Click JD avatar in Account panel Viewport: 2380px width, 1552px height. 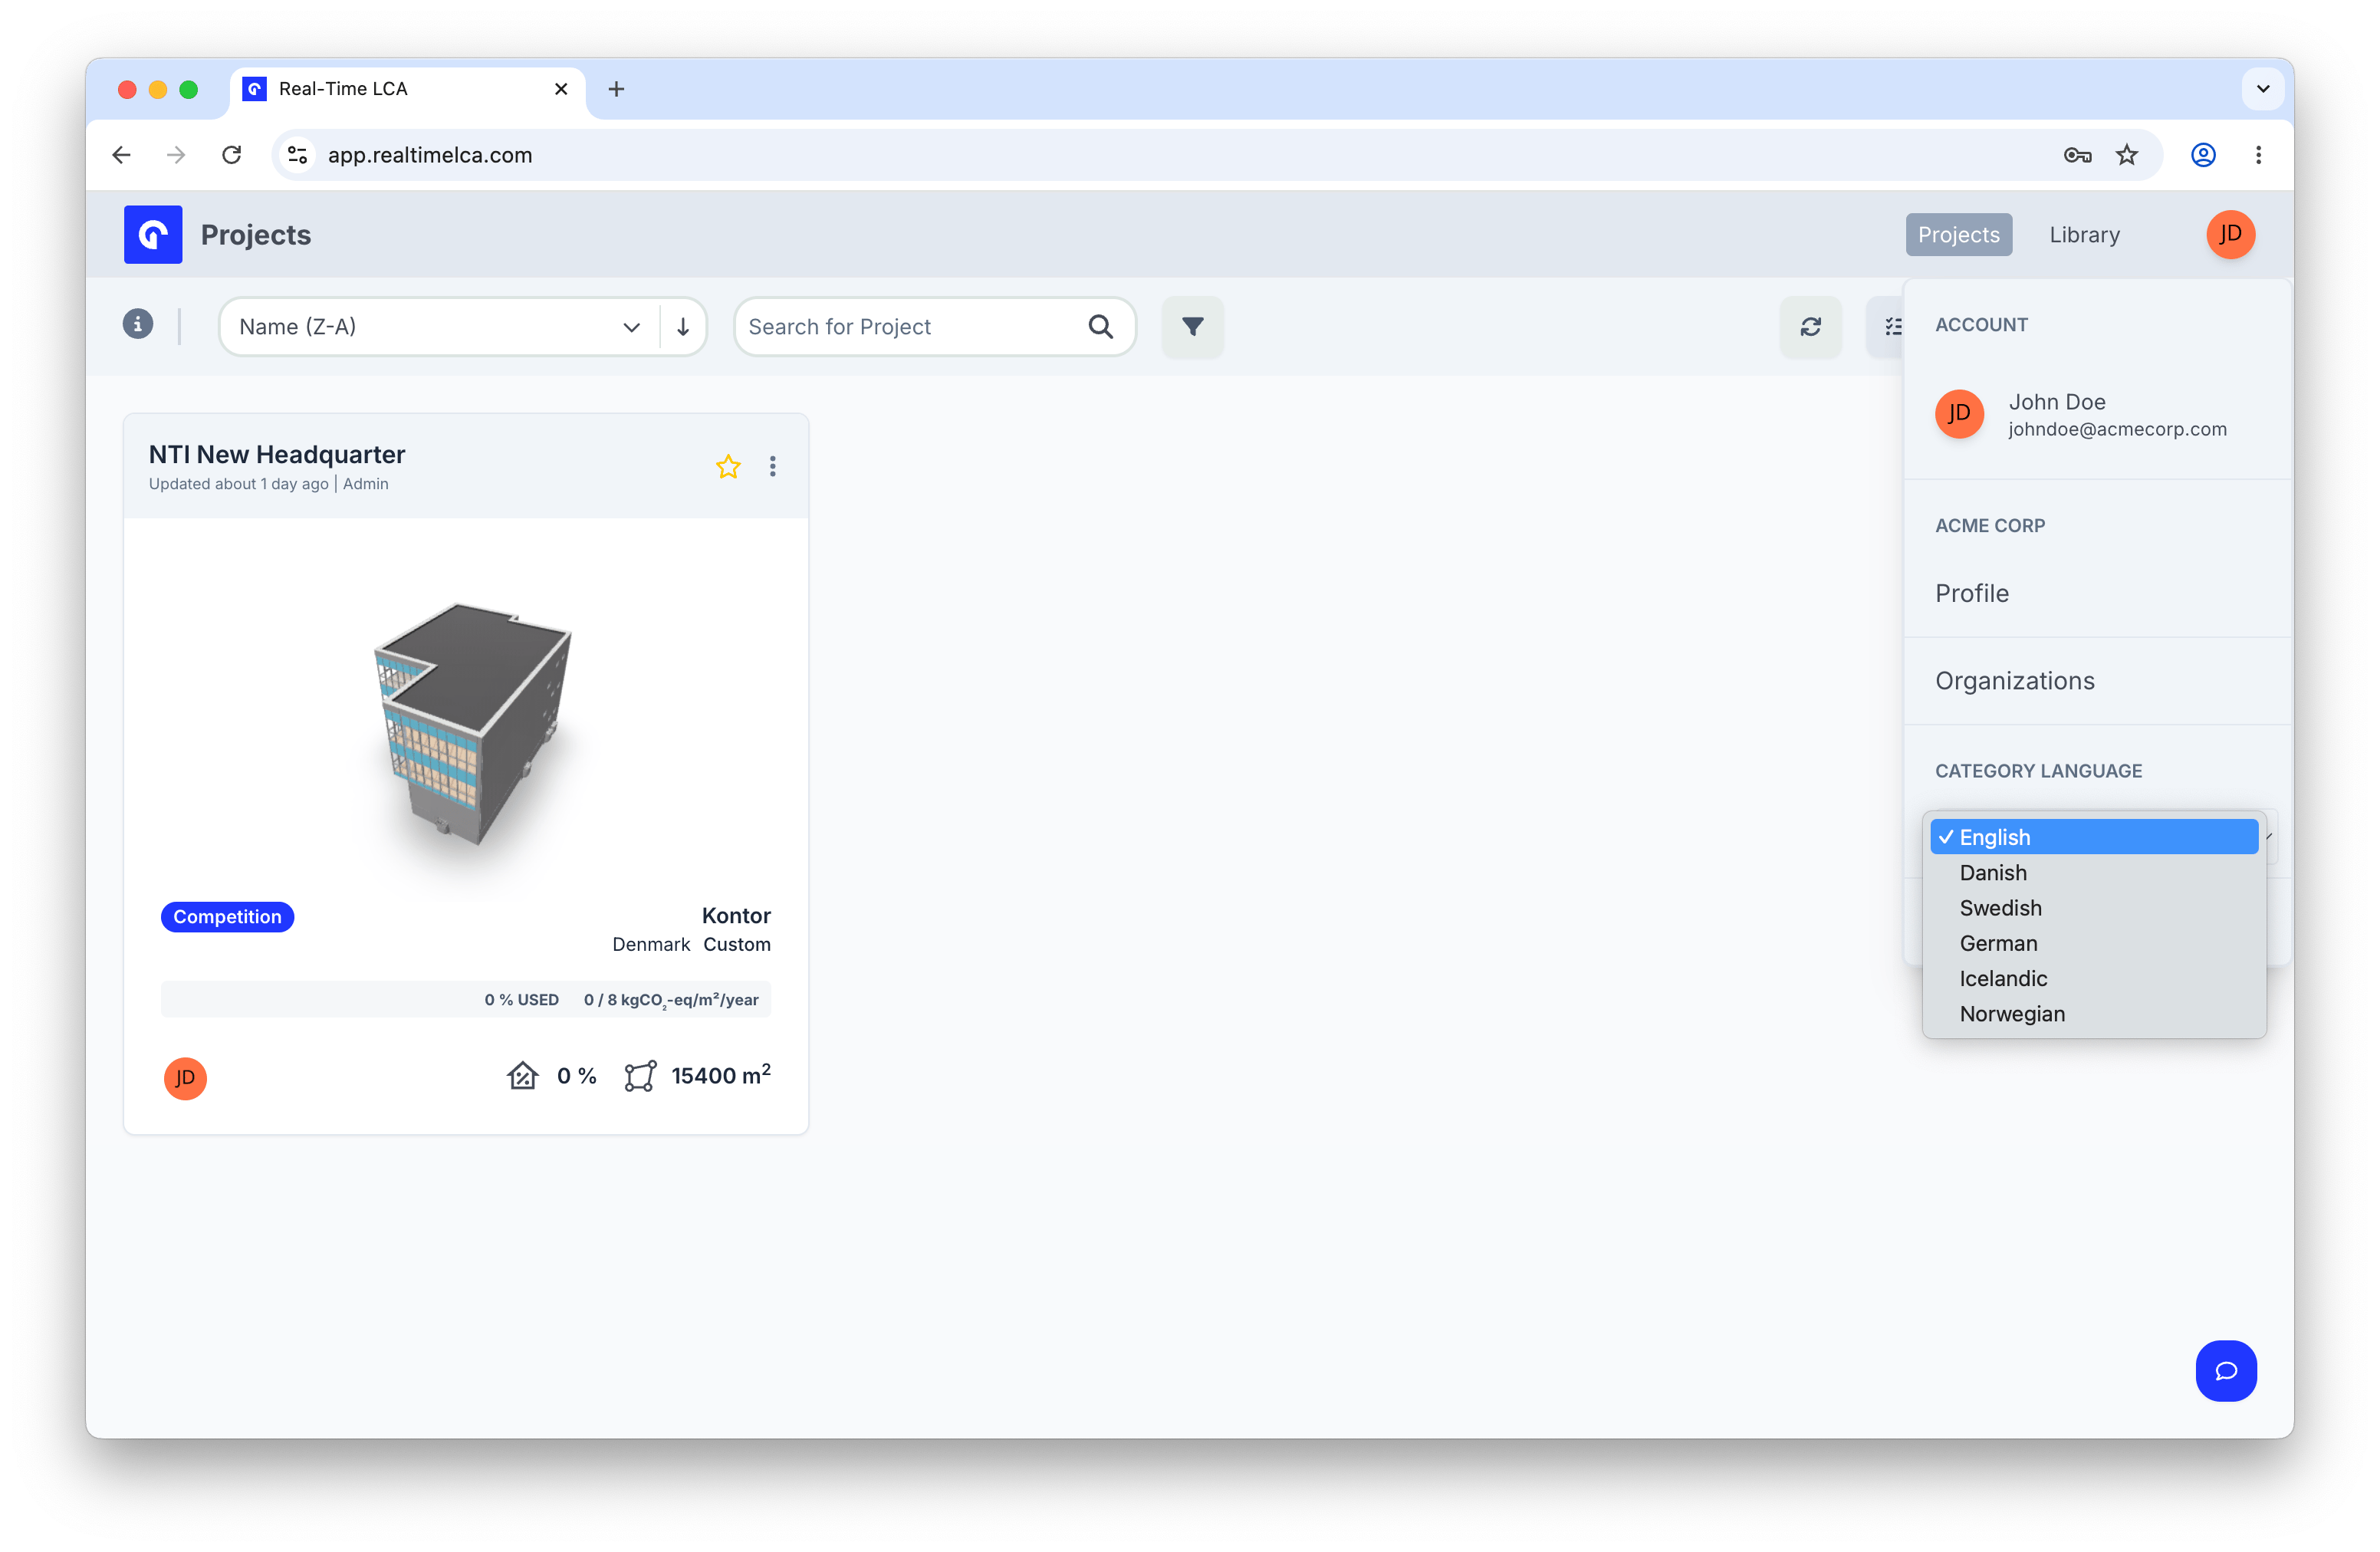tap(1959, 413)
